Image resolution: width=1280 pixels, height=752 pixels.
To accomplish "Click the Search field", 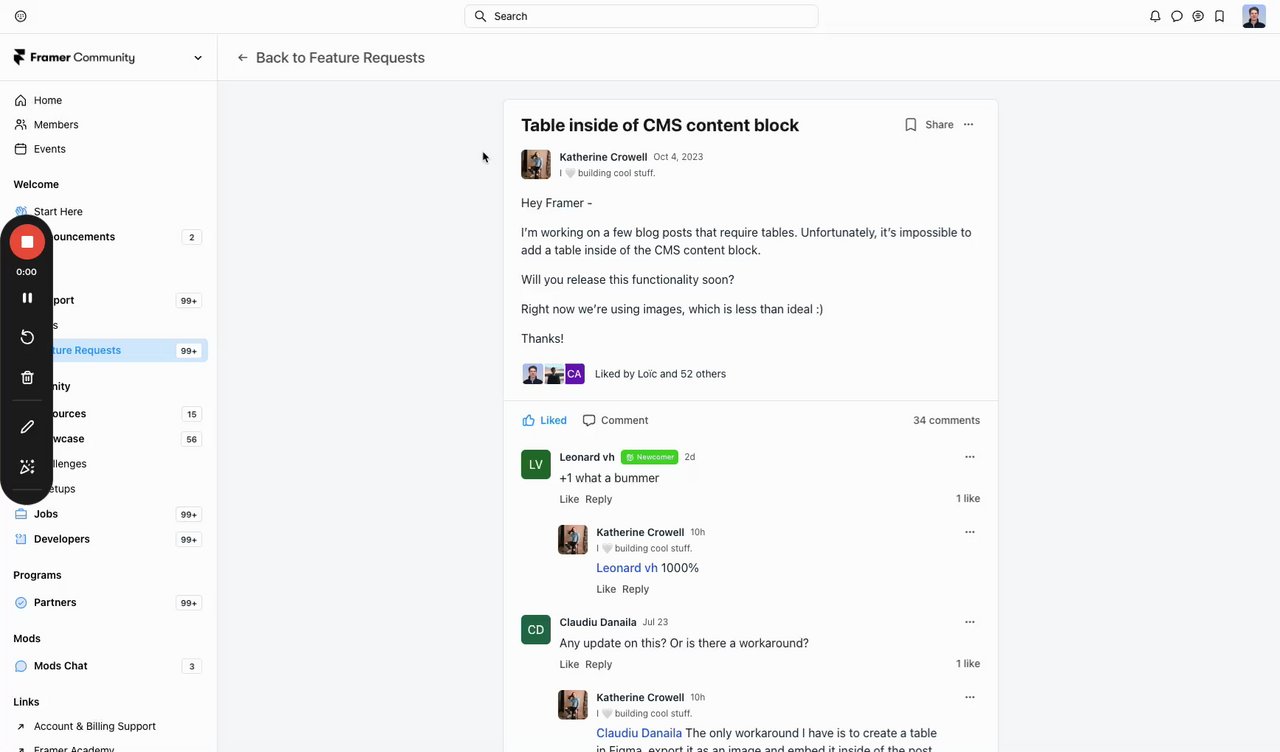I will (x=641, y=16).
